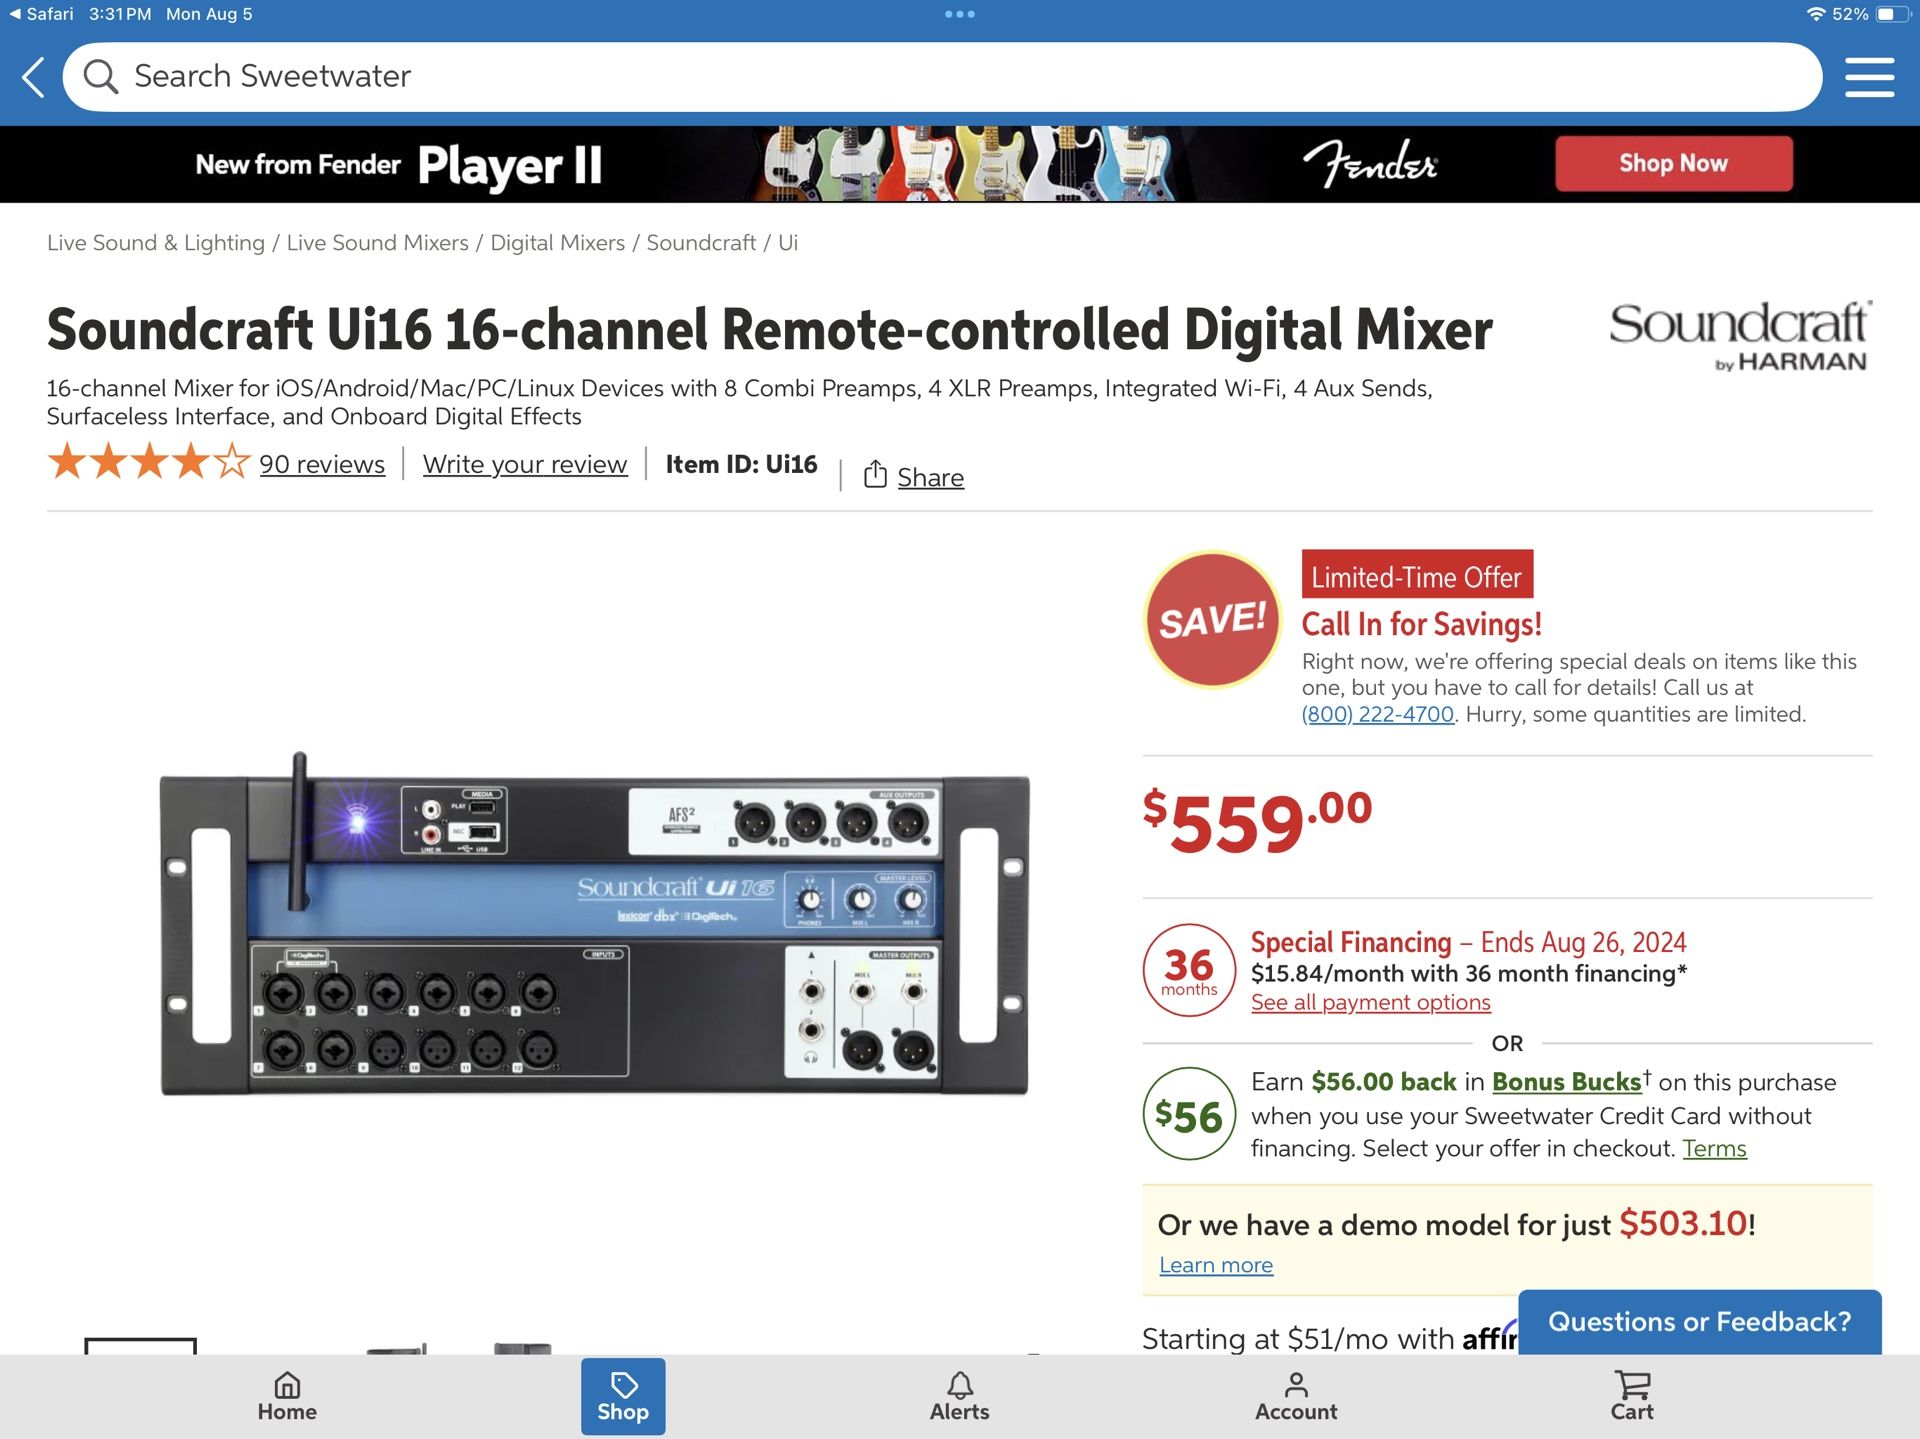Click the search magnifier icon
The image size is (1920, 1439).
(x=100, y=76)
